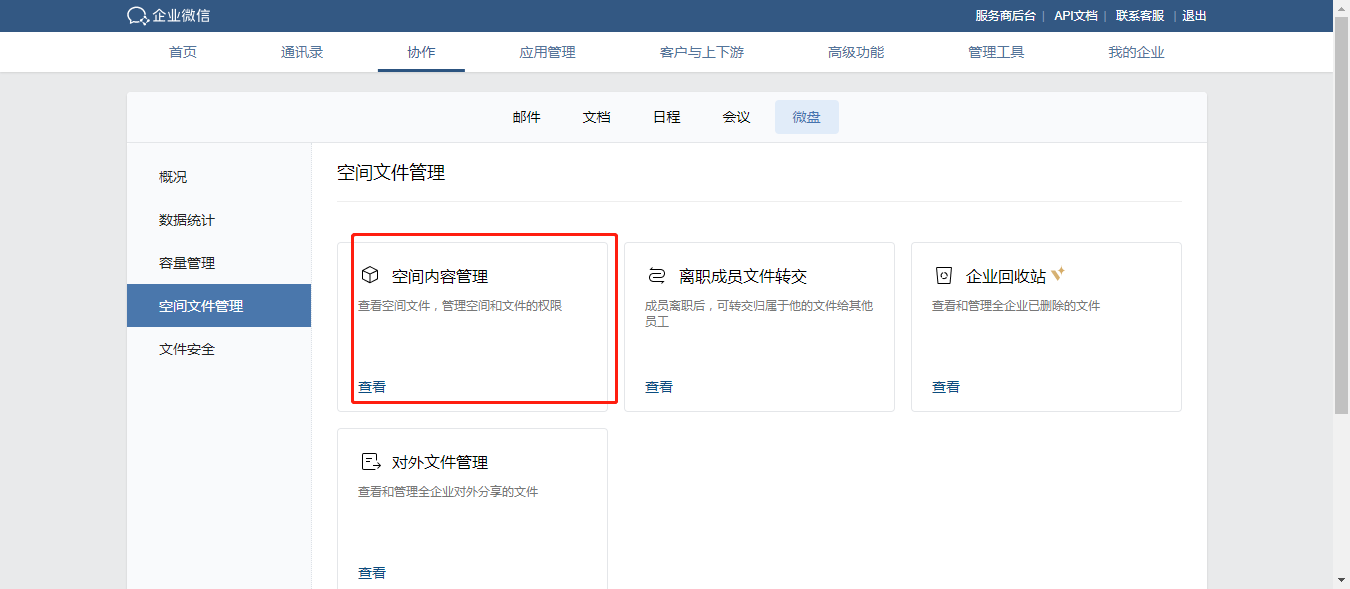1350x589 pixels.
Task: Select the 协作 navigation tab
Action: click(x=421, y=52)
